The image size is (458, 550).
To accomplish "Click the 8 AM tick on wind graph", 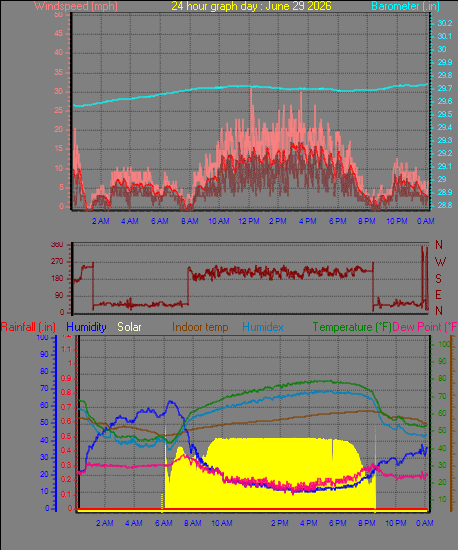I will pyautogui.click(x=190, y=221).
